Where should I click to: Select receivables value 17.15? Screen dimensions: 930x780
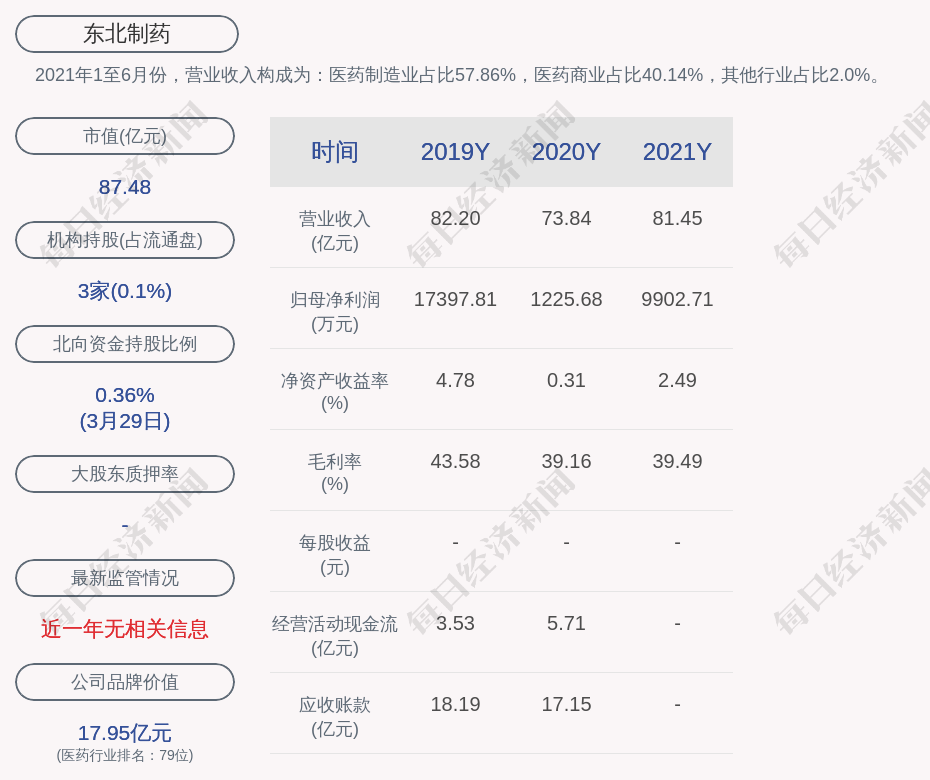point(566,705)
